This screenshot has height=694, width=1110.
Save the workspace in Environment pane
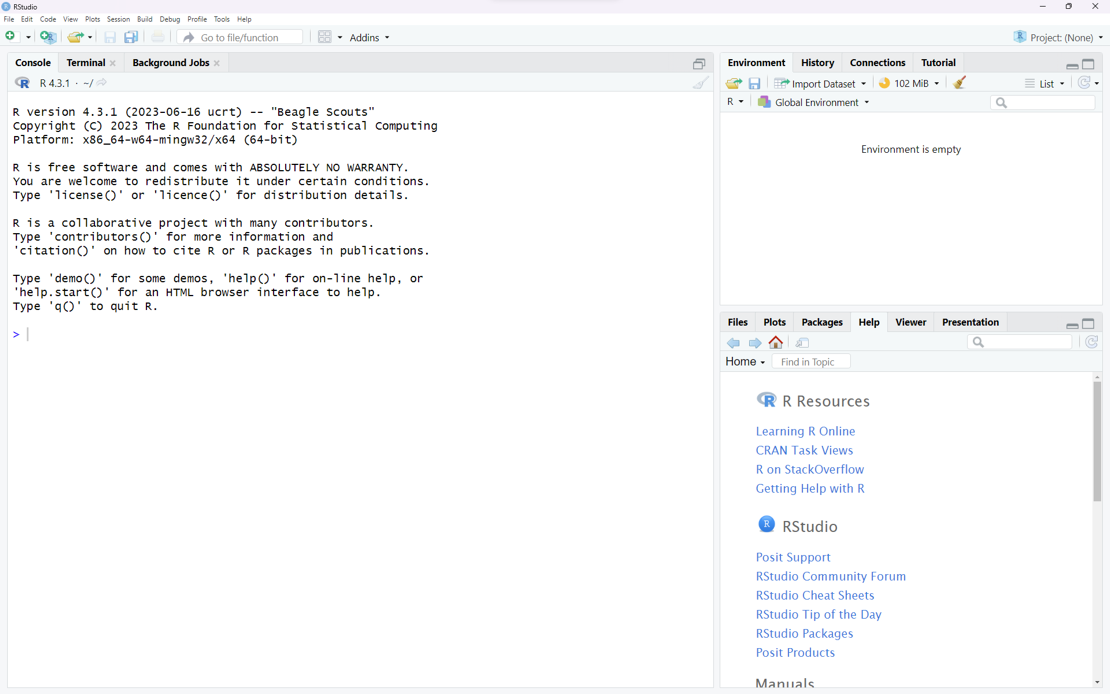(x=755, y=84)
